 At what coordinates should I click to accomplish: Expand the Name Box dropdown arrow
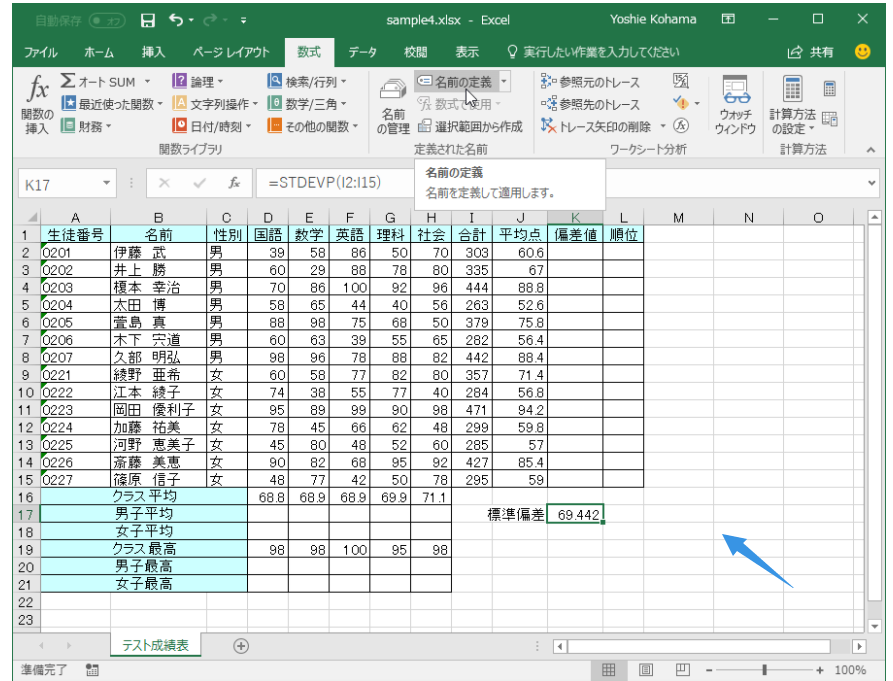[106, 183]
